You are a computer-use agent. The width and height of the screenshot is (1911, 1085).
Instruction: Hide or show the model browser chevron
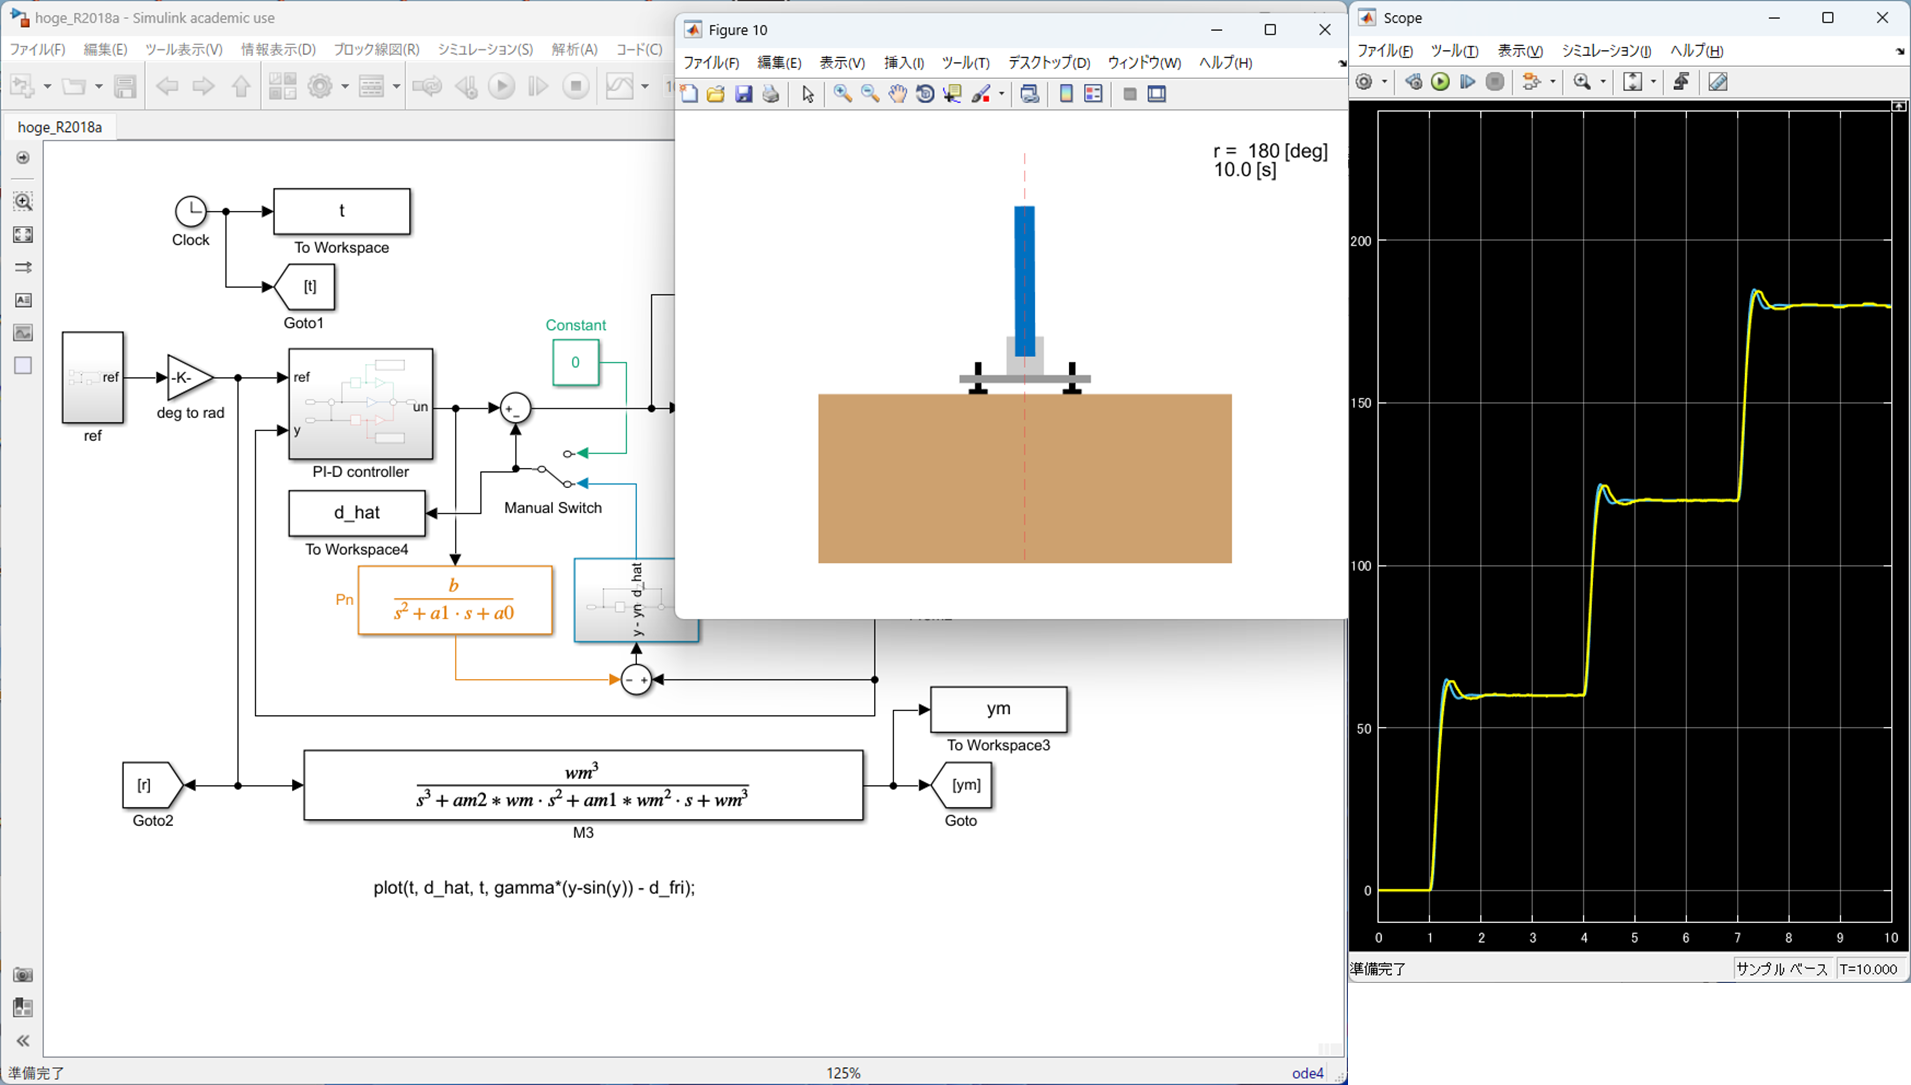tap(23, 1041)
